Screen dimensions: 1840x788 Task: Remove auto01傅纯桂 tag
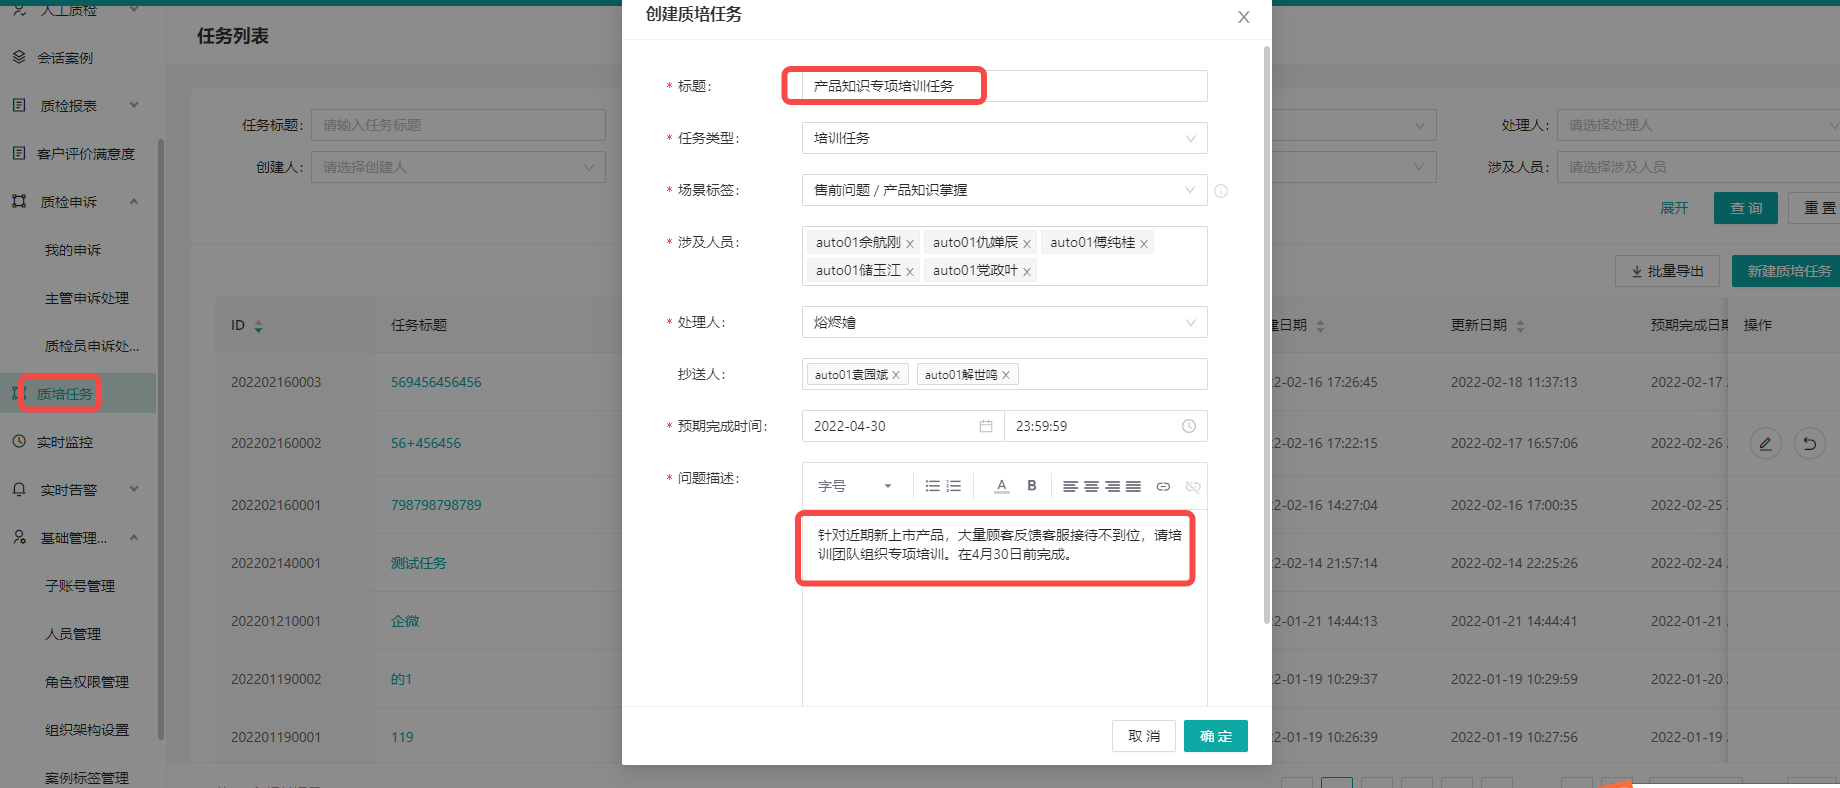point(1144,244)
